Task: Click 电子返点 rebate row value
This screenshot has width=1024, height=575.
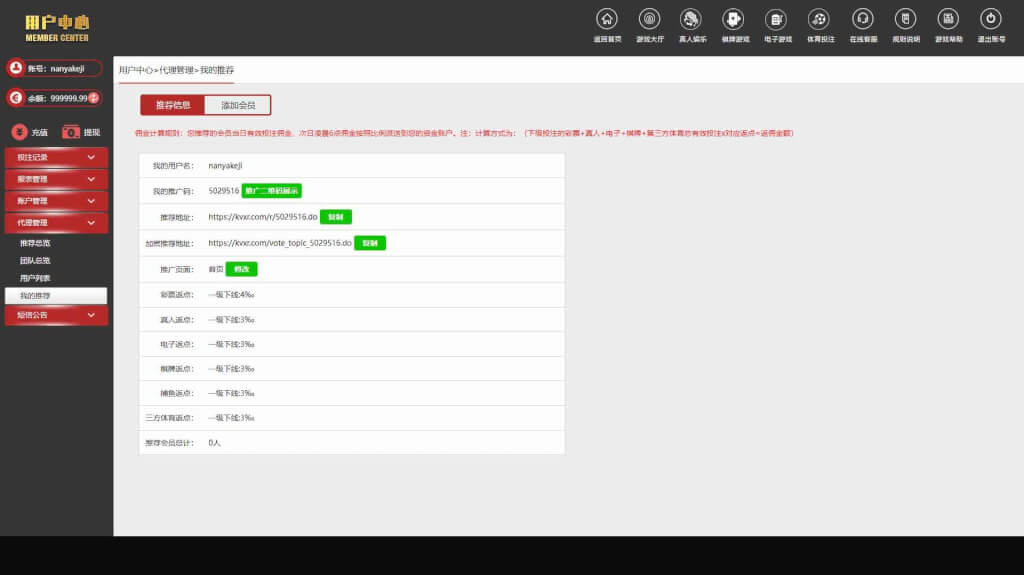Action: (x=231, y=344)
